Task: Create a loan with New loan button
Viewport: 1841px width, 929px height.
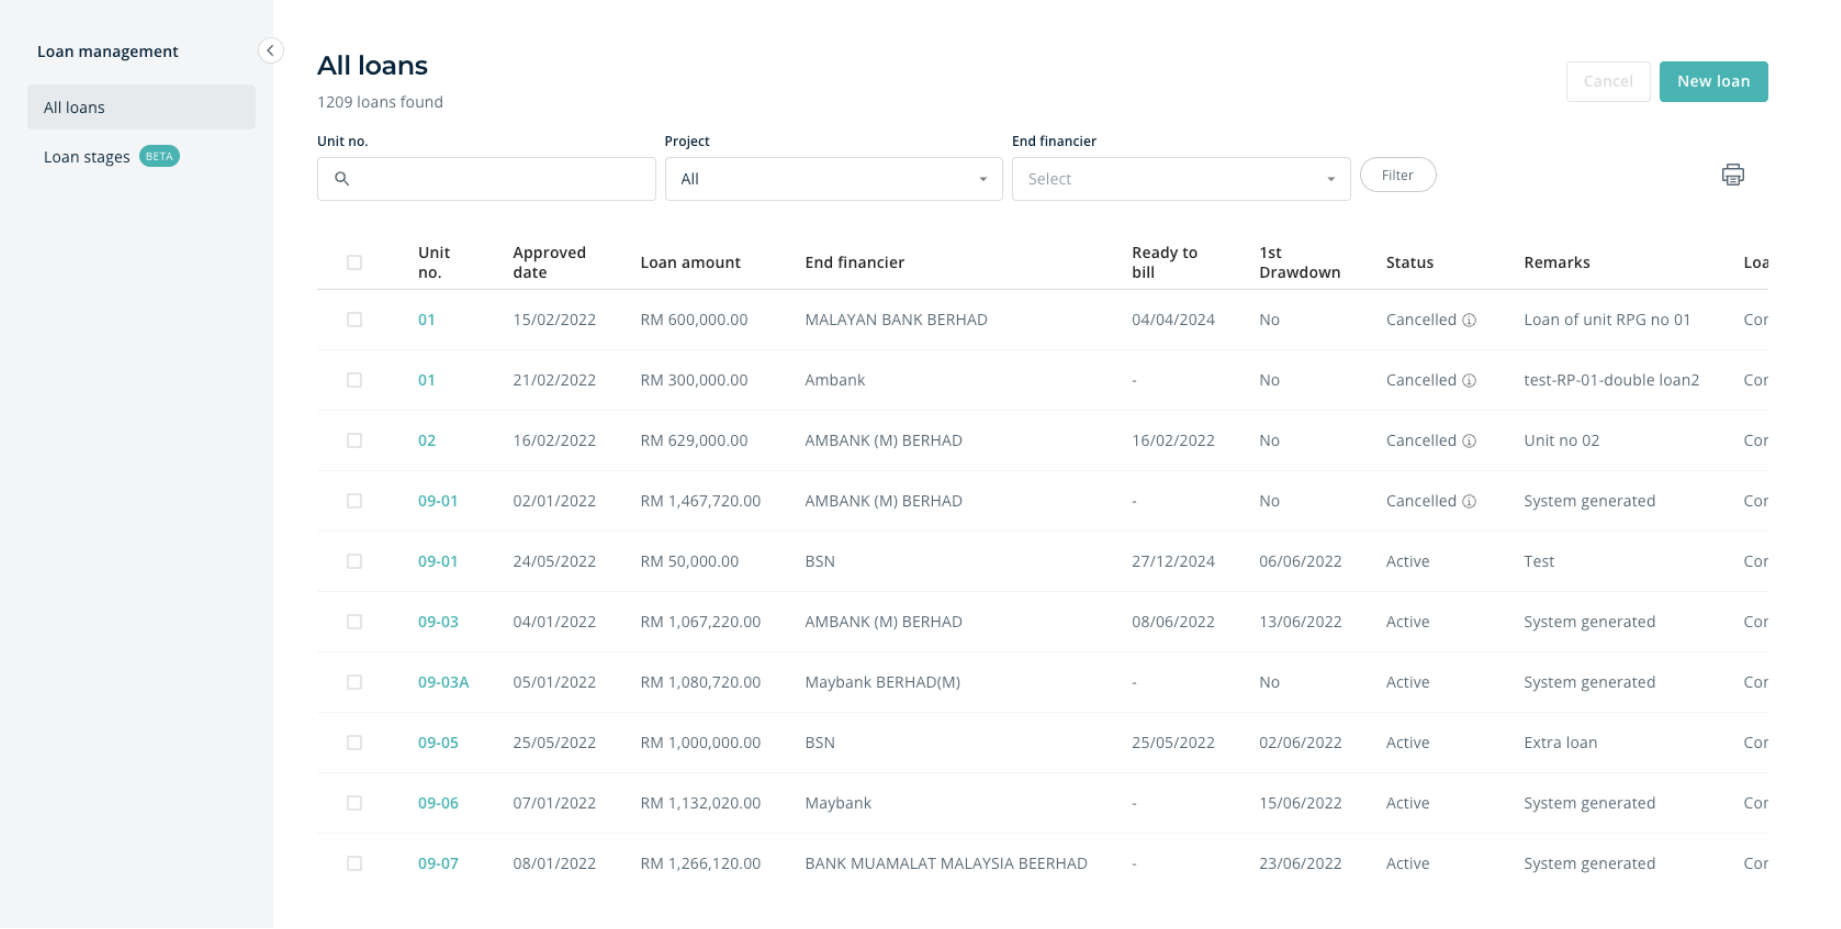Action: [1713, 81]
